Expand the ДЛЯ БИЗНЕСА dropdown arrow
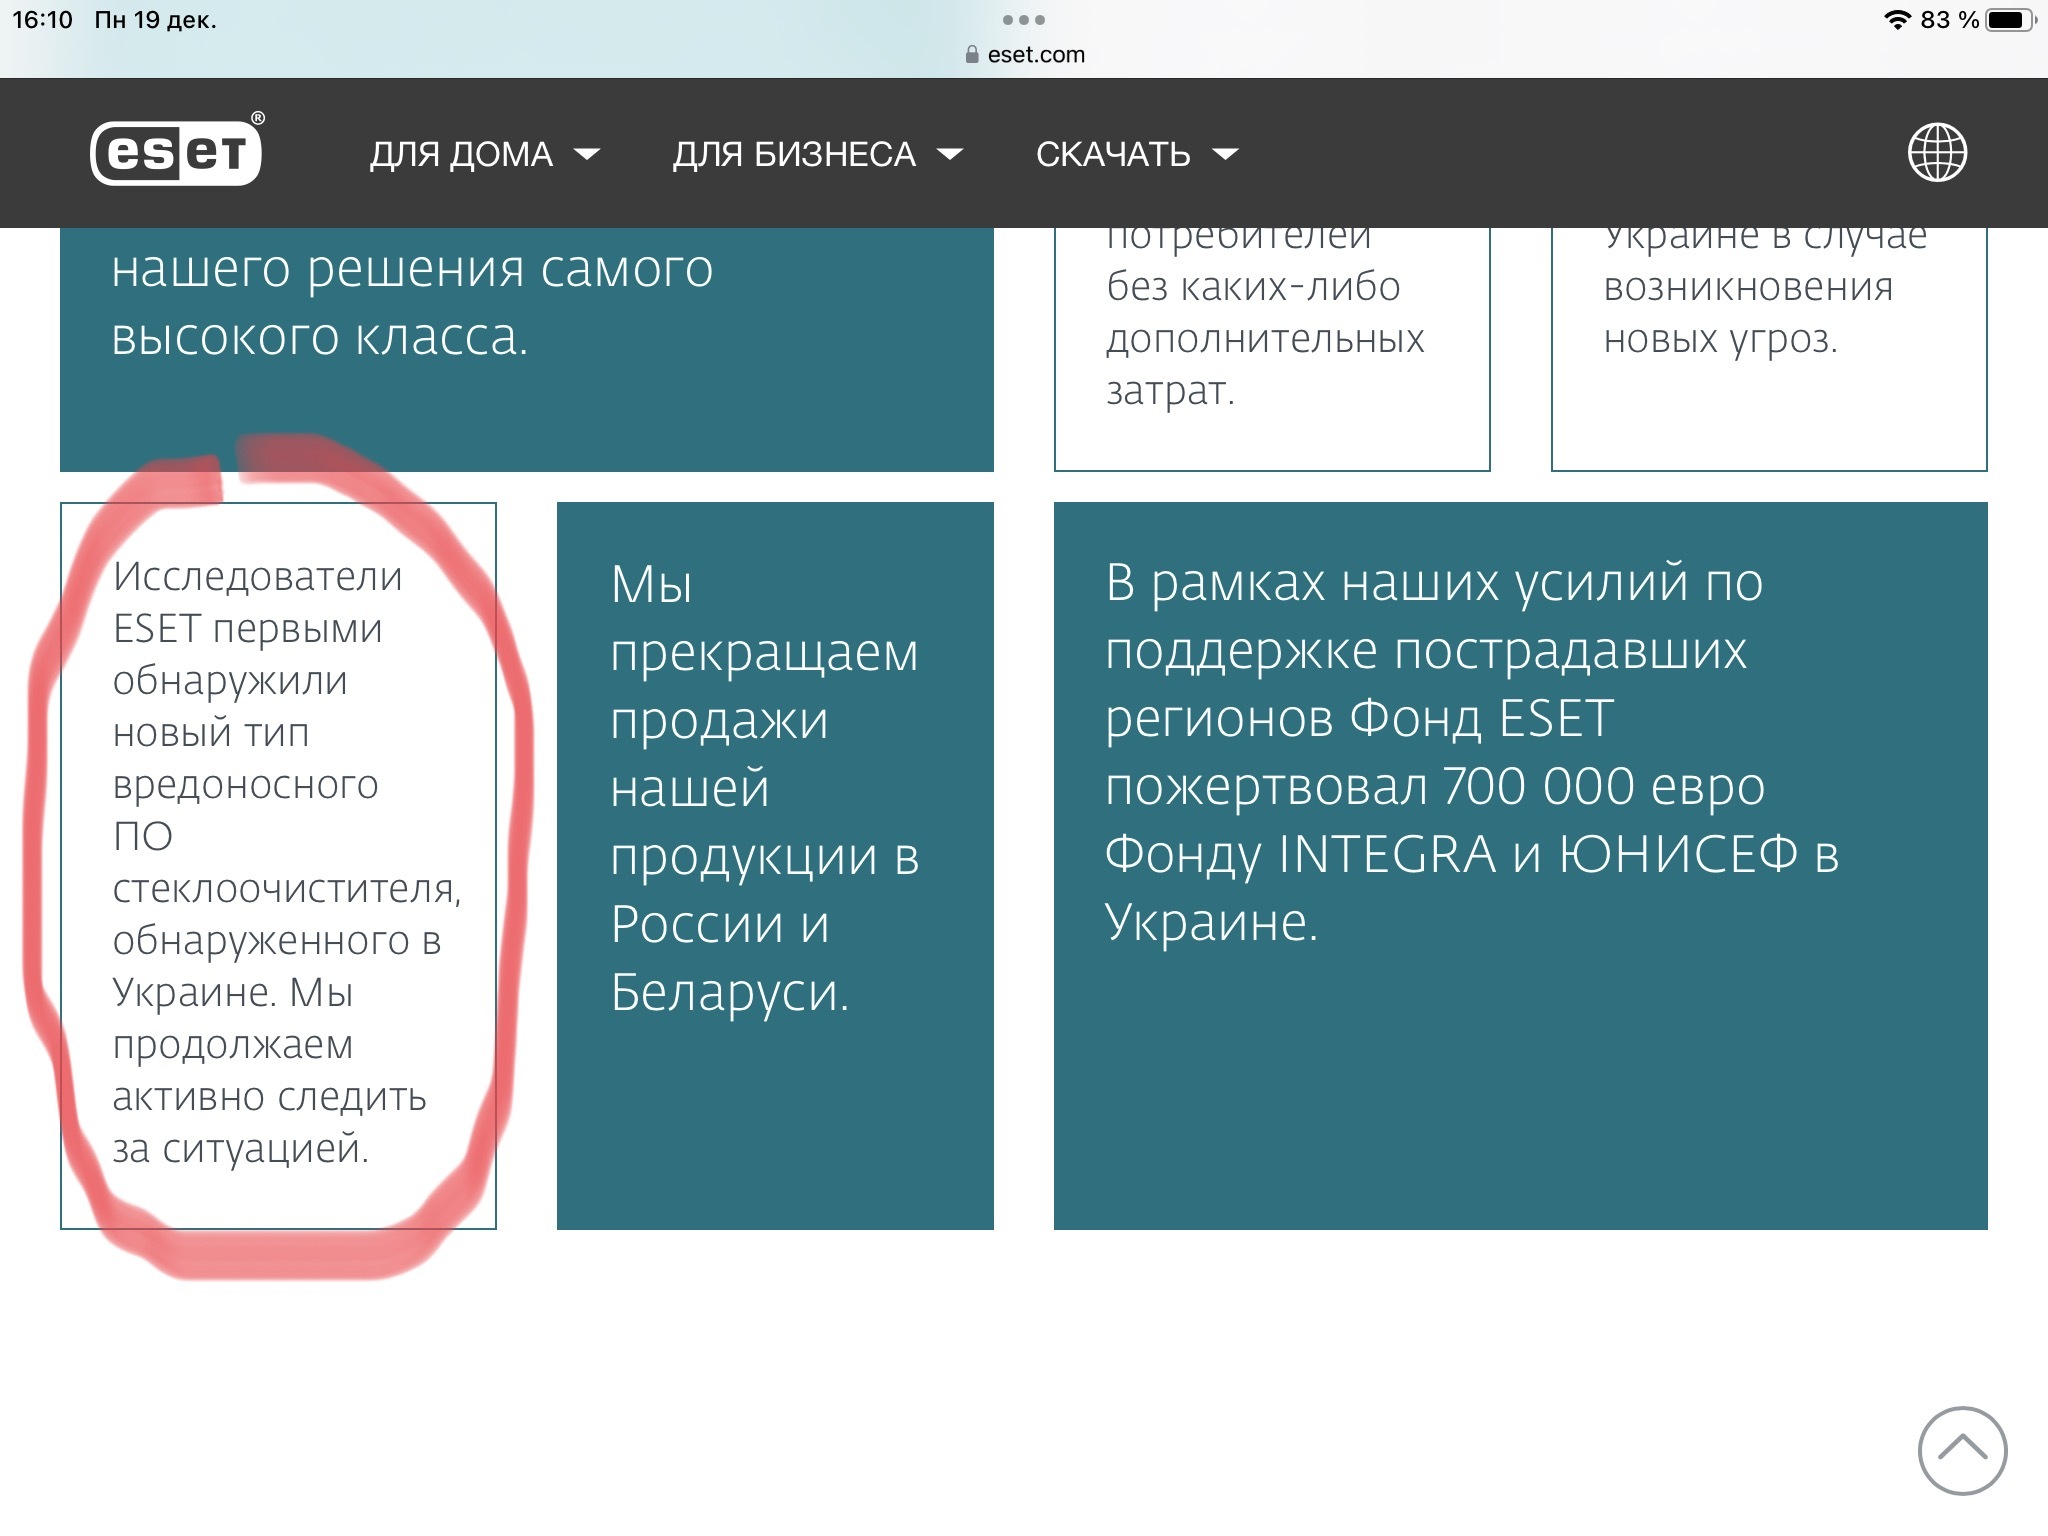Screen dimensions: 2048x1536 (950, 154)
